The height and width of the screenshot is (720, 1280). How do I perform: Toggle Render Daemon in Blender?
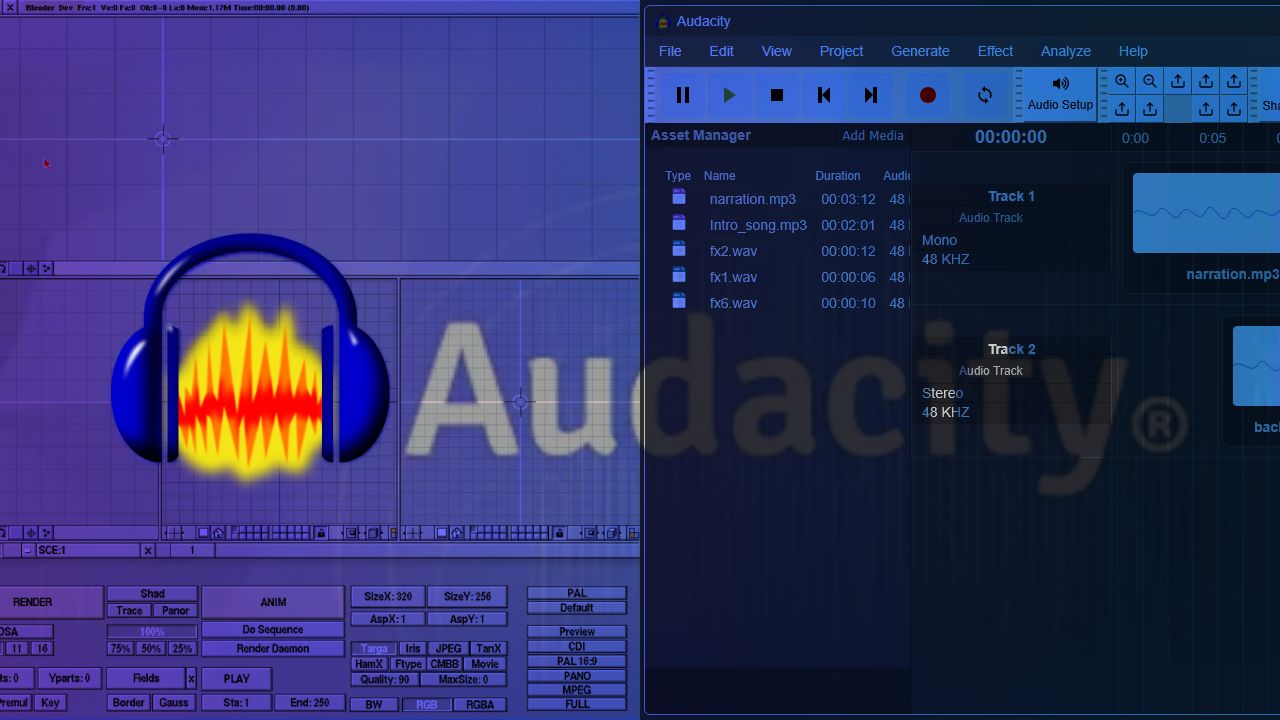pyautogui.click(x=273, y=649)
